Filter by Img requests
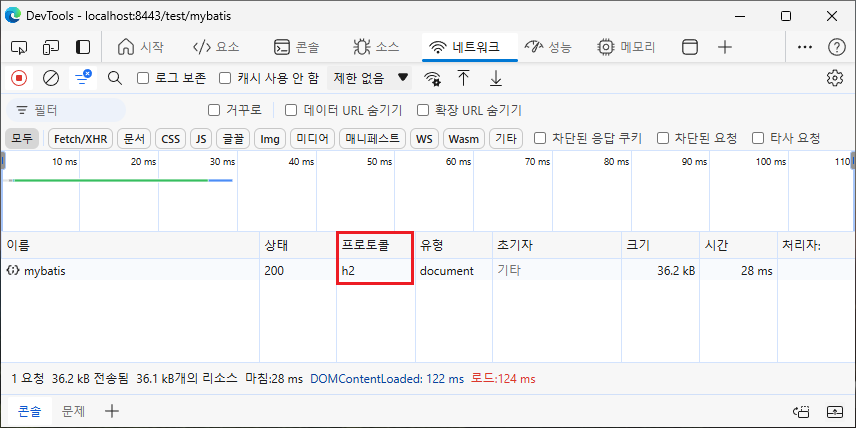 (x=270, y=139)
